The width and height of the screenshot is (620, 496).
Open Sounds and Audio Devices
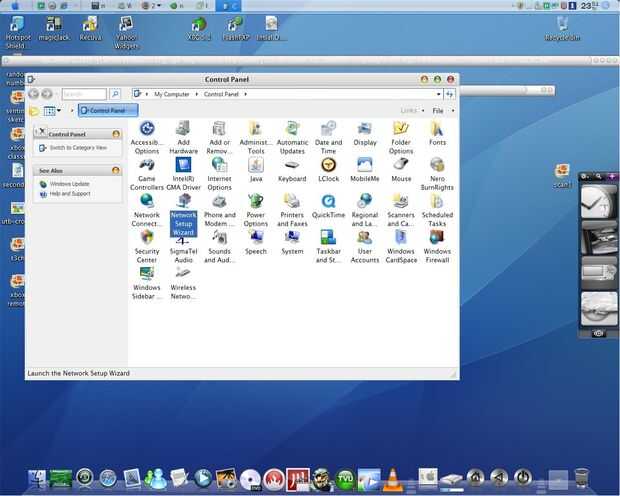tap(219, 246)
